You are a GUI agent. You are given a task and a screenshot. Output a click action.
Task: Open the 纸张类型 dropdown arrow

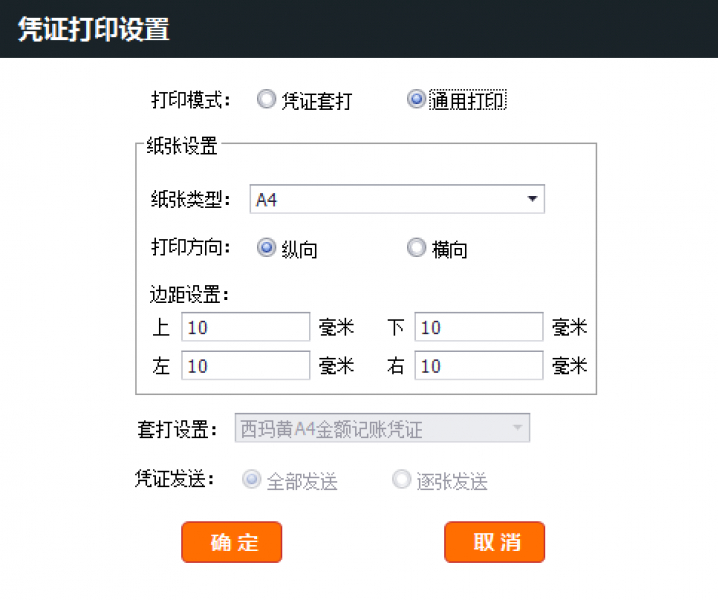532,199
